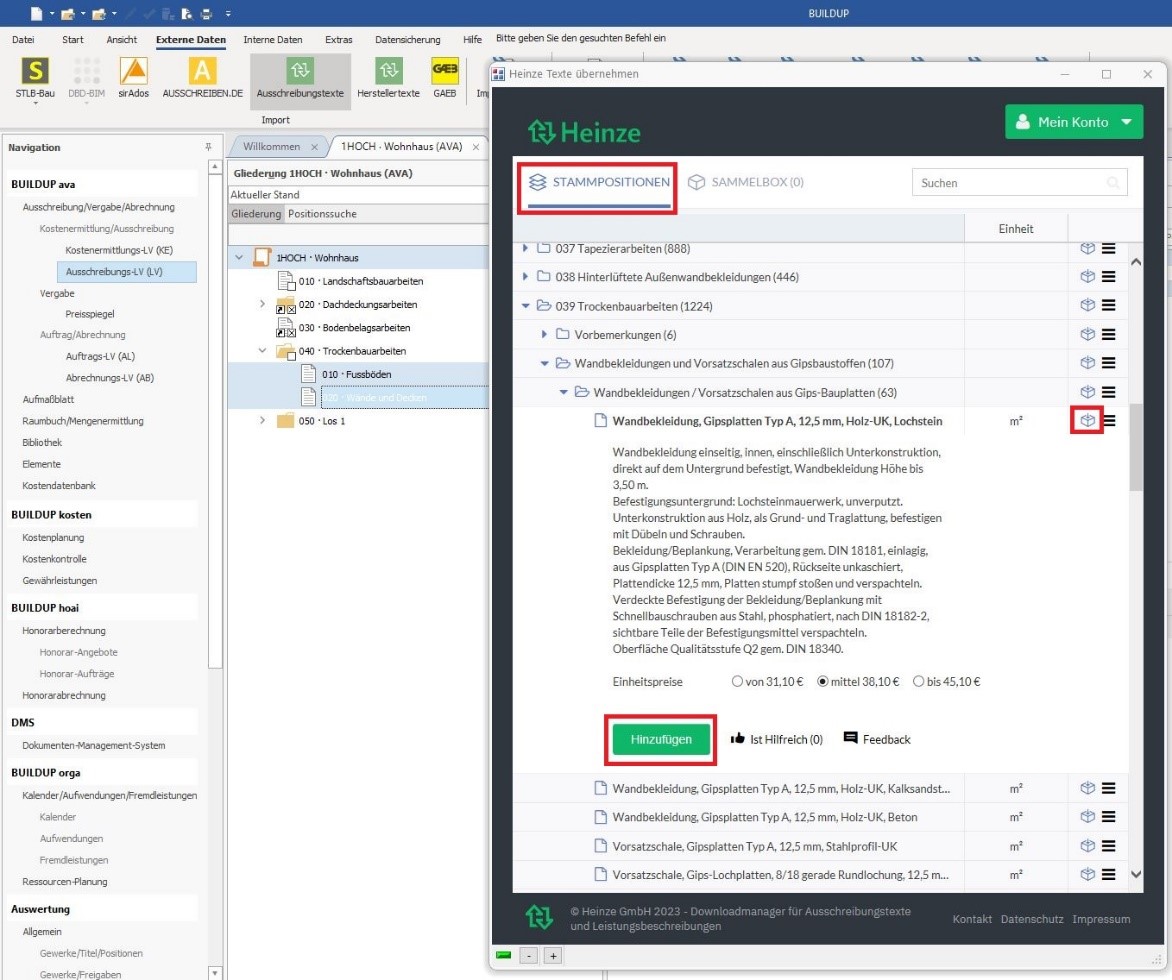The width and height of the screenshot is (1172, 980).
Task: Open row menu for Gips-Lochplatten position
Action: [x=1109, y=874]
